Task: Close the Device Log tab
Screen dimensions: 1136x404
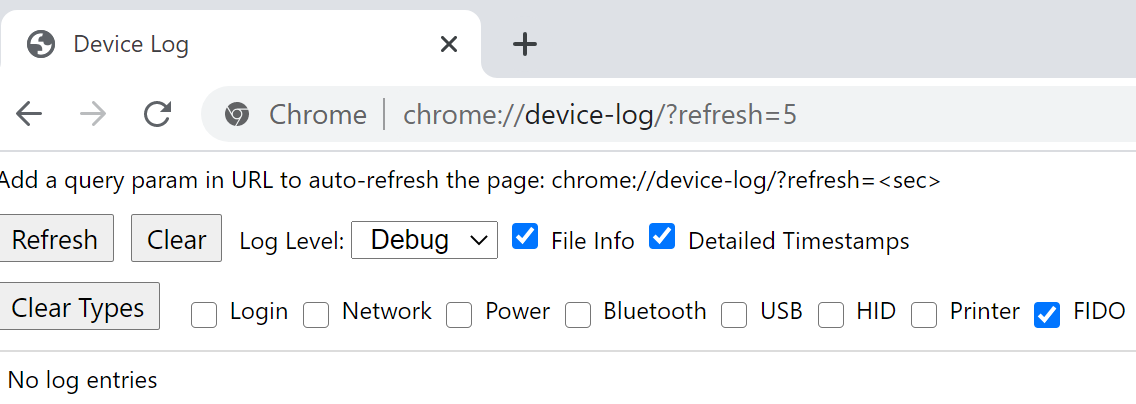Action: point(449,45)
